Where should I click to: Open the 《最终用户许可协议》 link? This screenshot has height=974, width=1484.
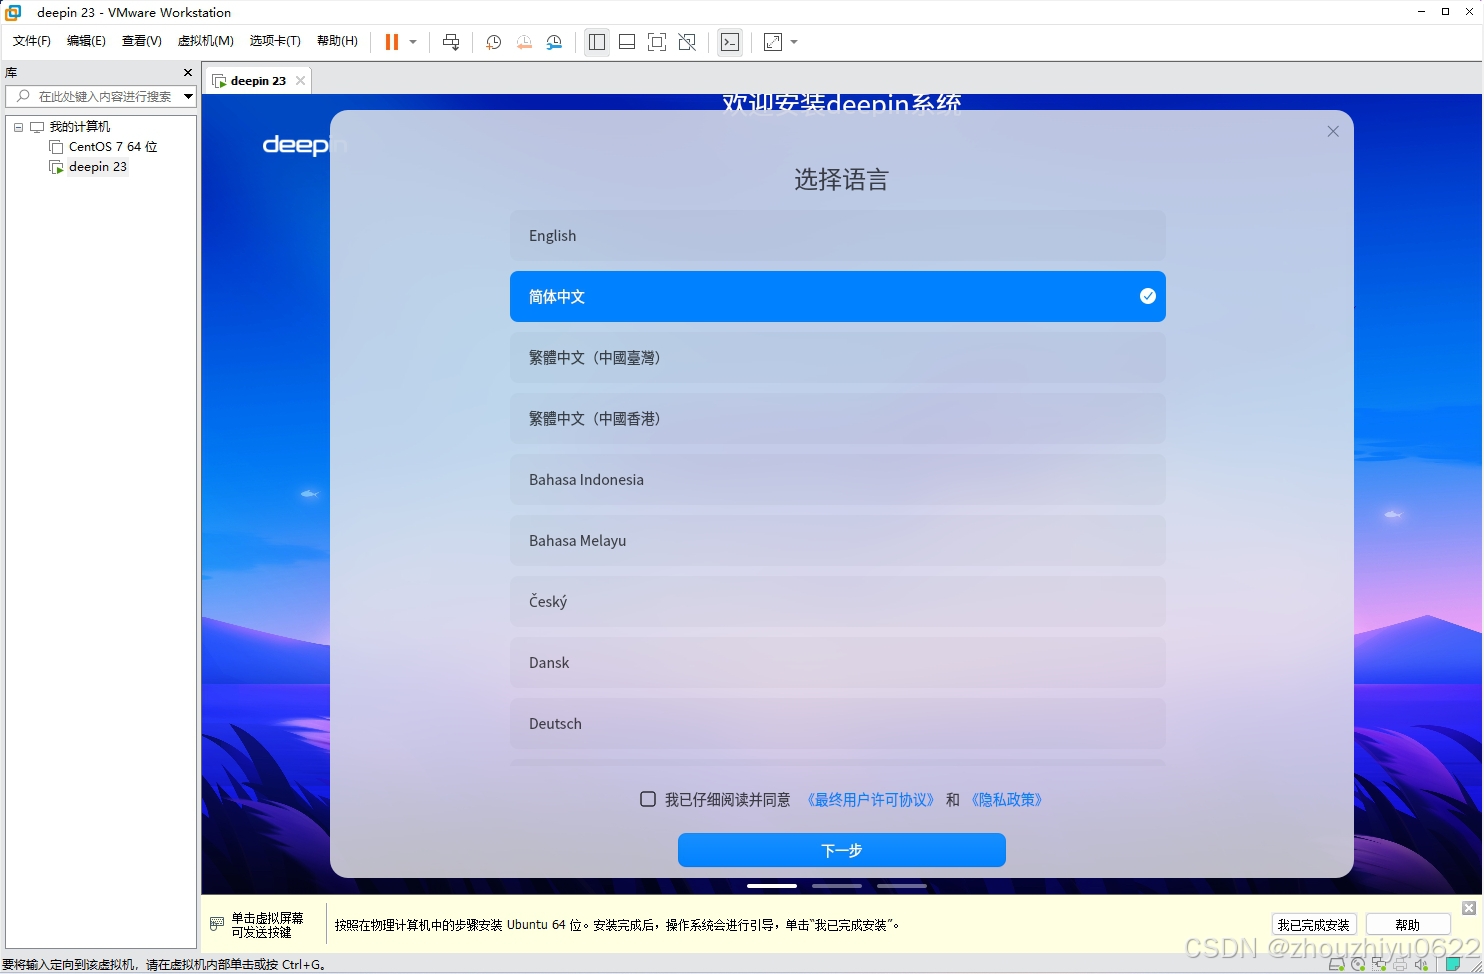(871, 800)
